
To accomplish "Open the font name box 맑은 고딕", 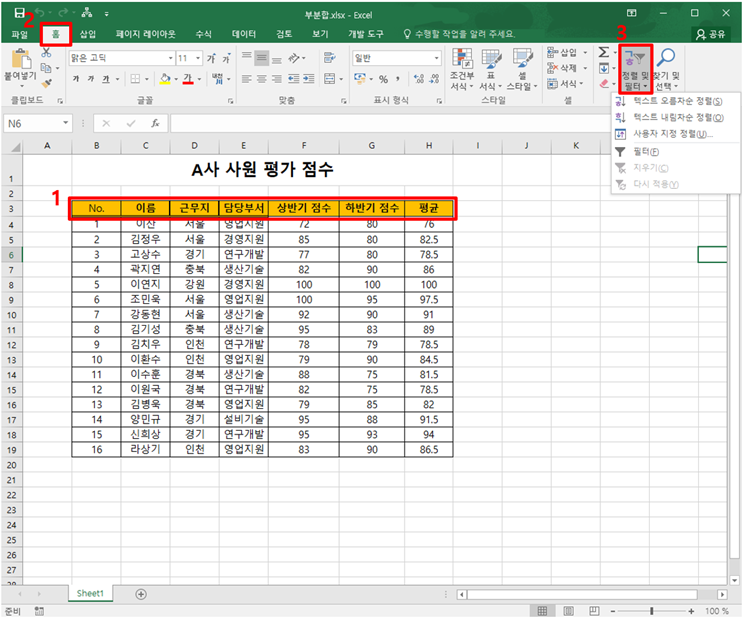I will pyautogui.click(x=122, y=58).
